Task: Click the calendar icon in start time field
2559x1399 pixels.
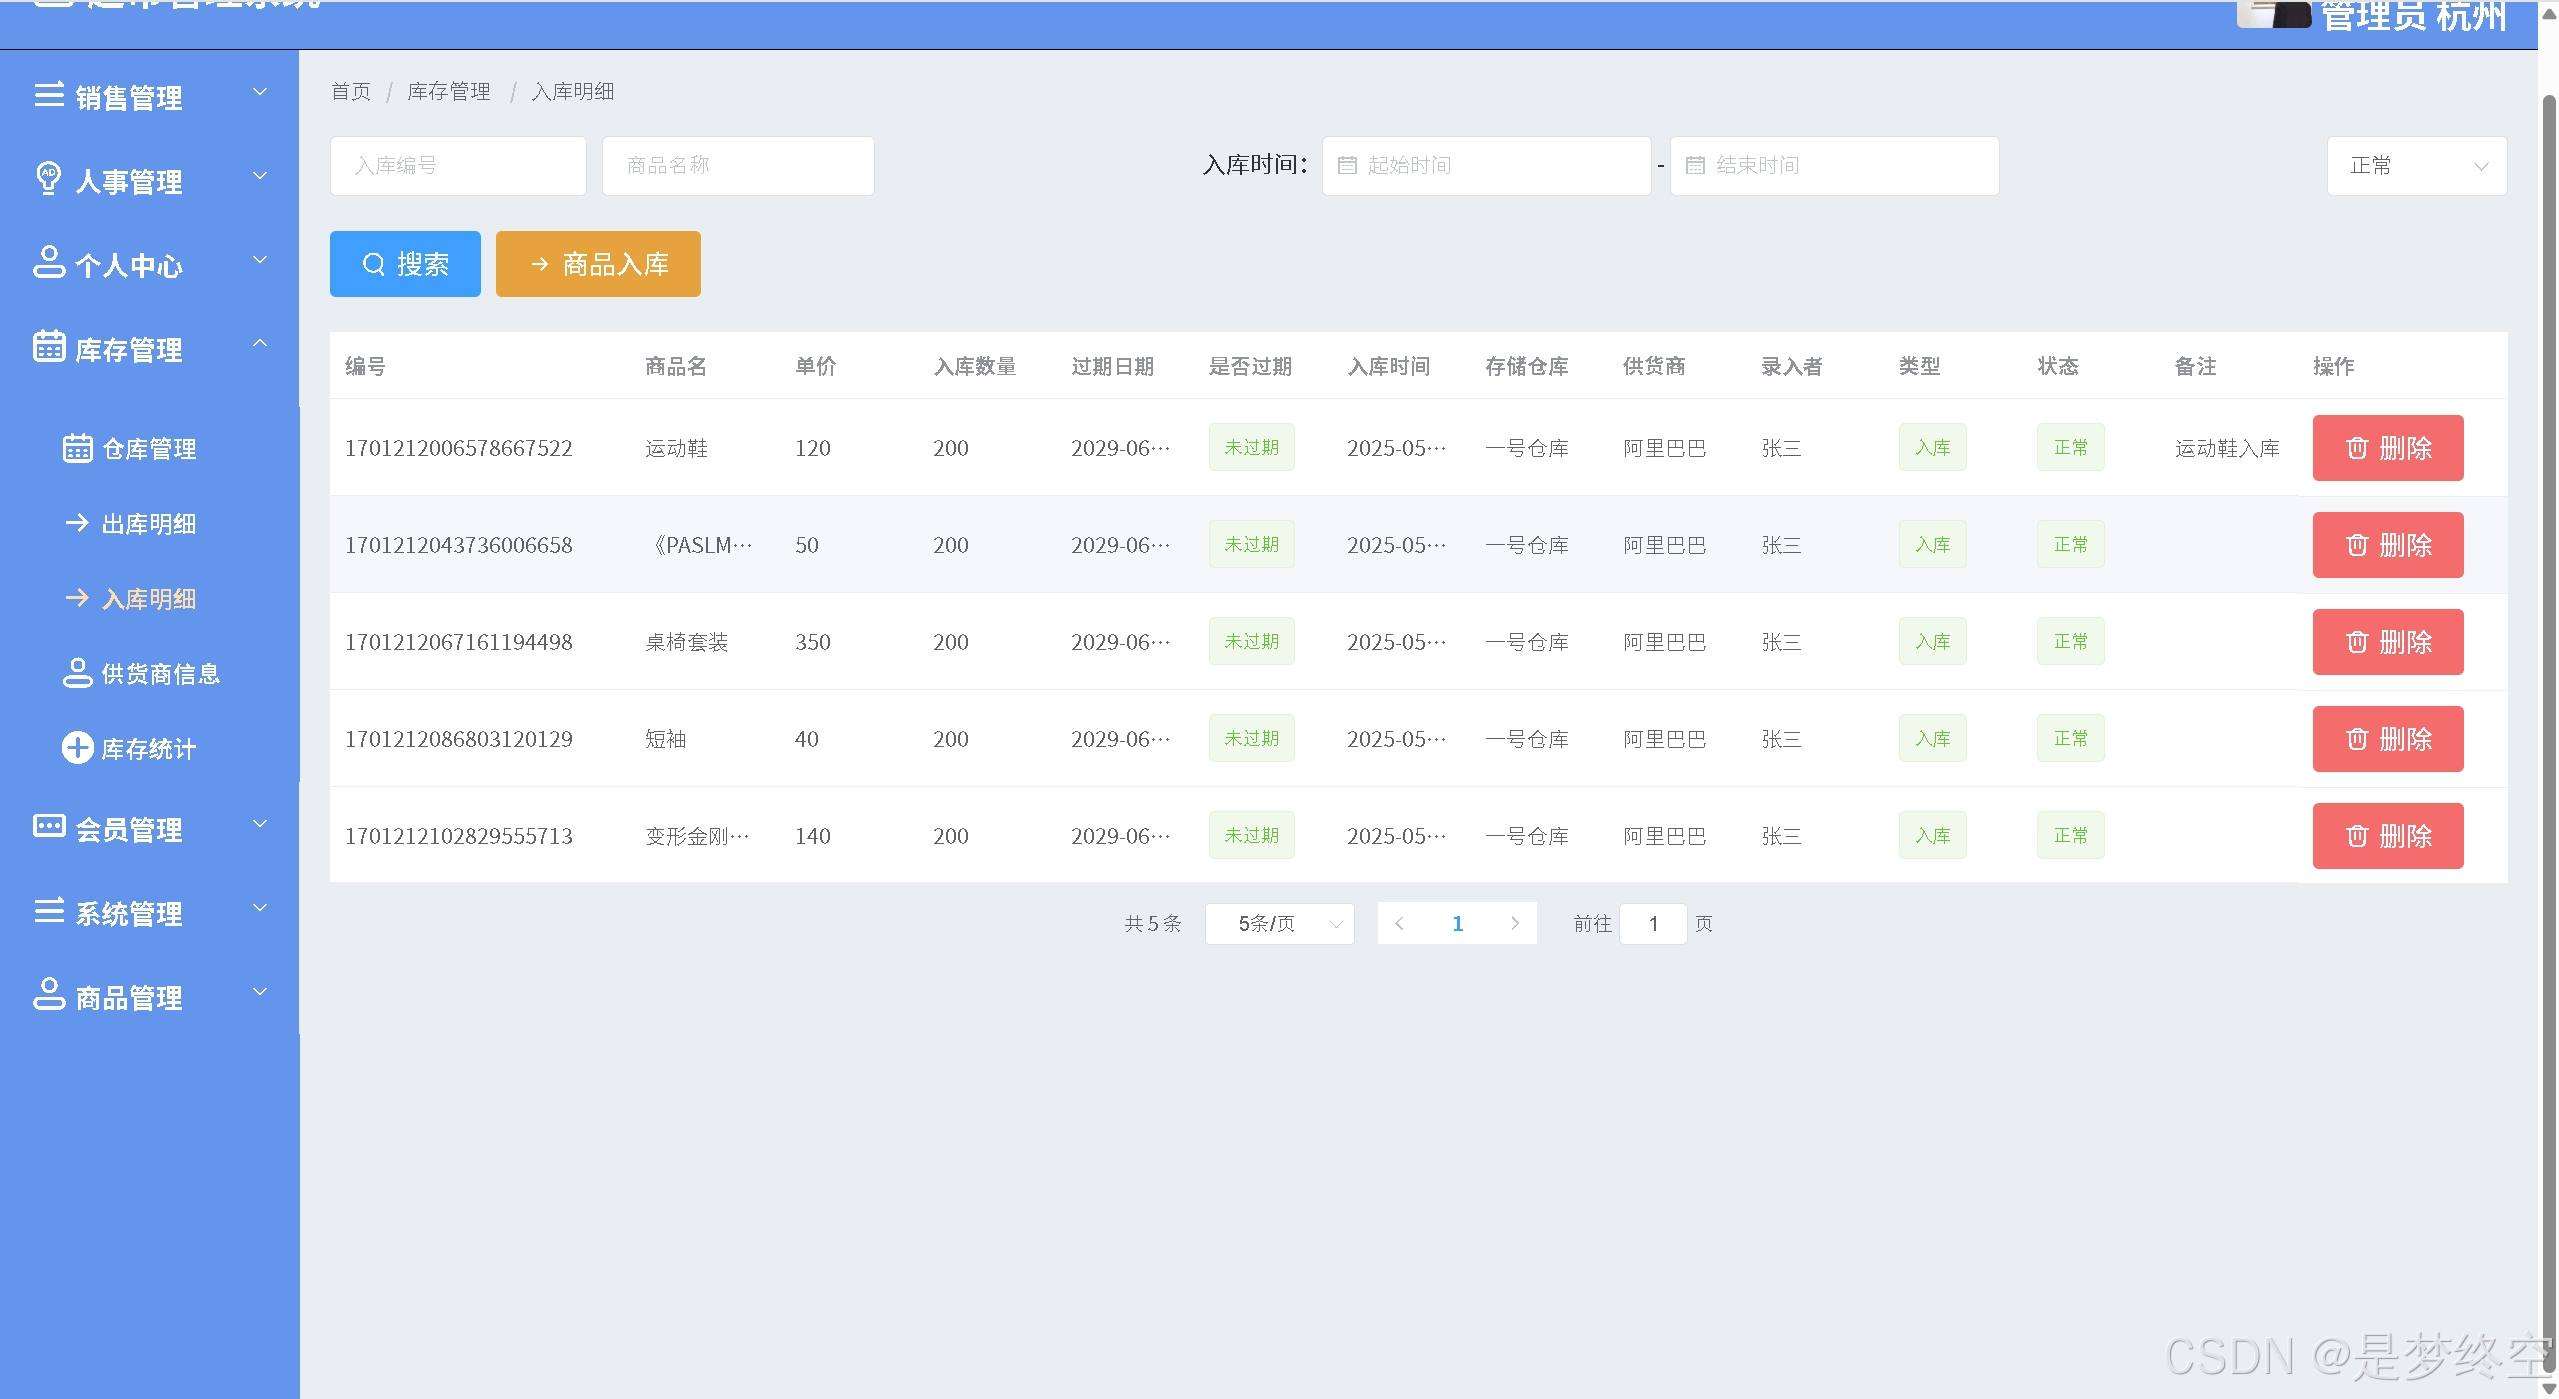Action: (1347, 165)
